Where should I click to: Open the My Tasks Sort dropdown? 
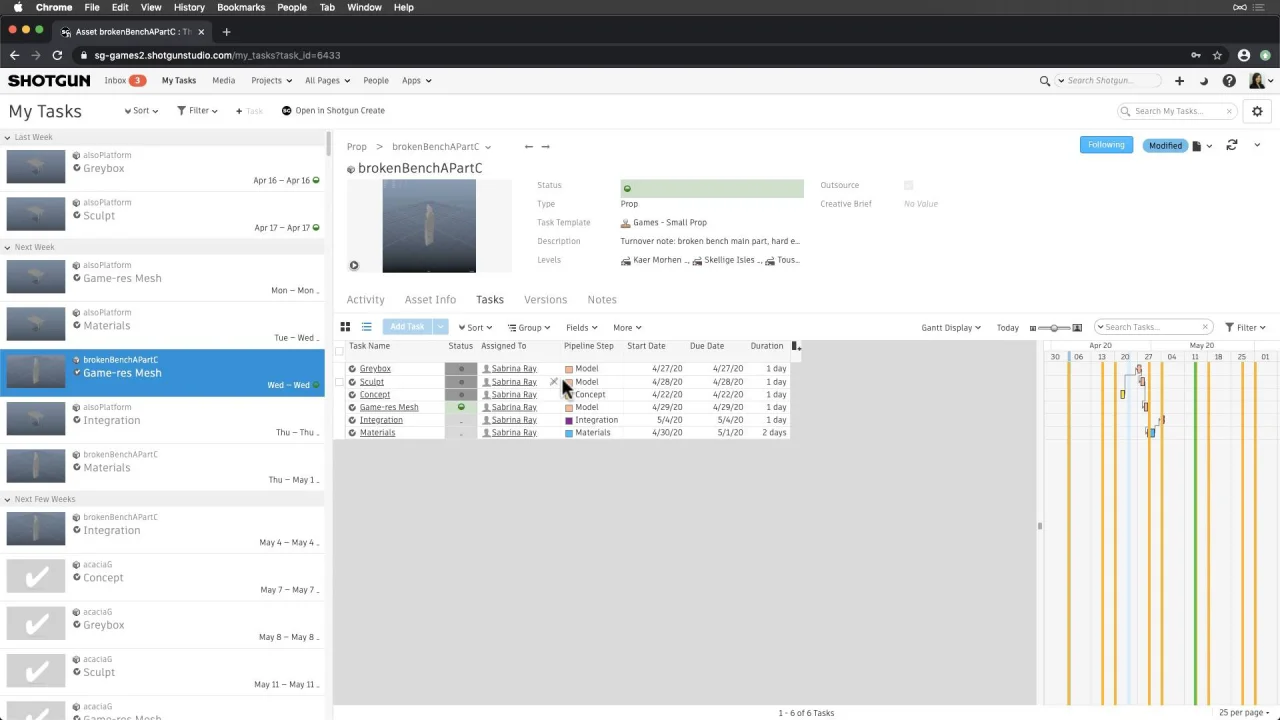click(141, 111)
